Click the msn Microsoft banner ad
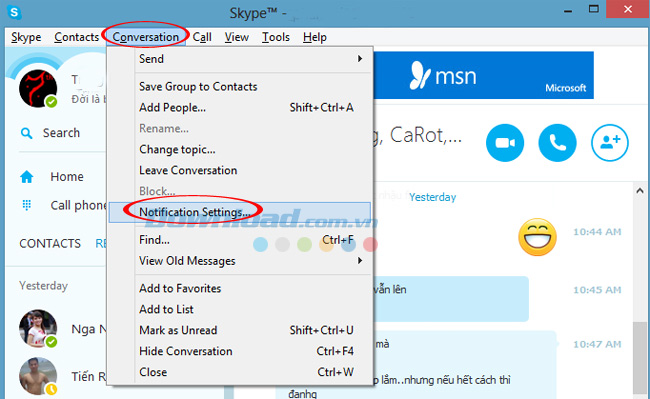650x399 pixels. [483, 75]
